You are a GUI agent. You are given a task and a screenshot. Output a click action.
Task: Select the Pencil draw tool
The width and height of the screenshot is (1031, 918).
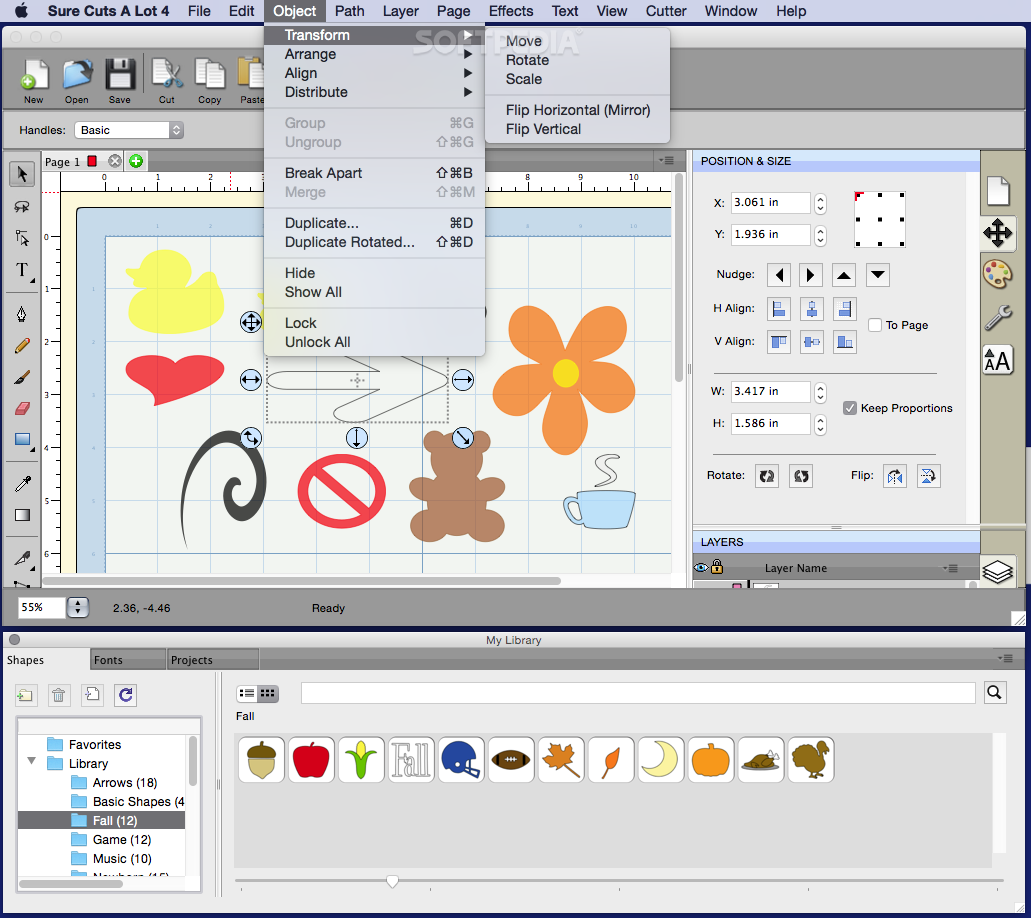(x=22, y=345)
